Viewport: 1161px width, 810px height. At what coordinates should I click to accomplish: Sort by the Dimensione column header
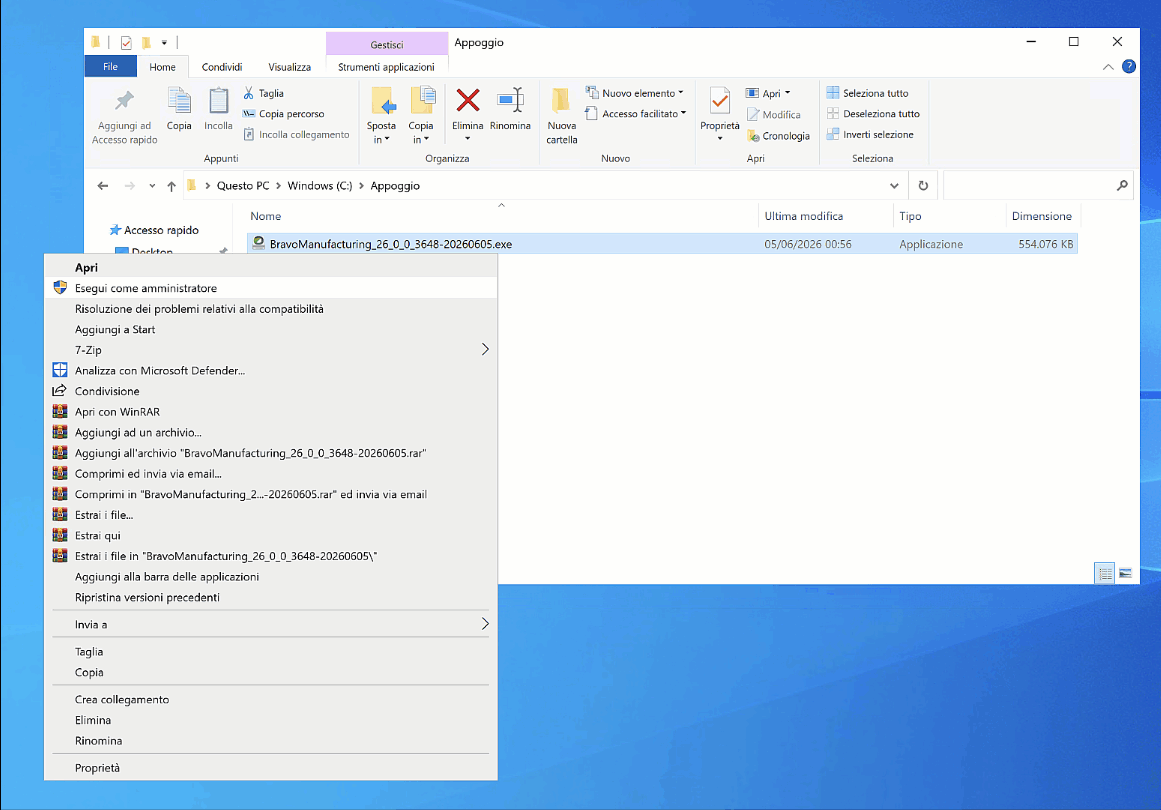tap(1043, 216)
